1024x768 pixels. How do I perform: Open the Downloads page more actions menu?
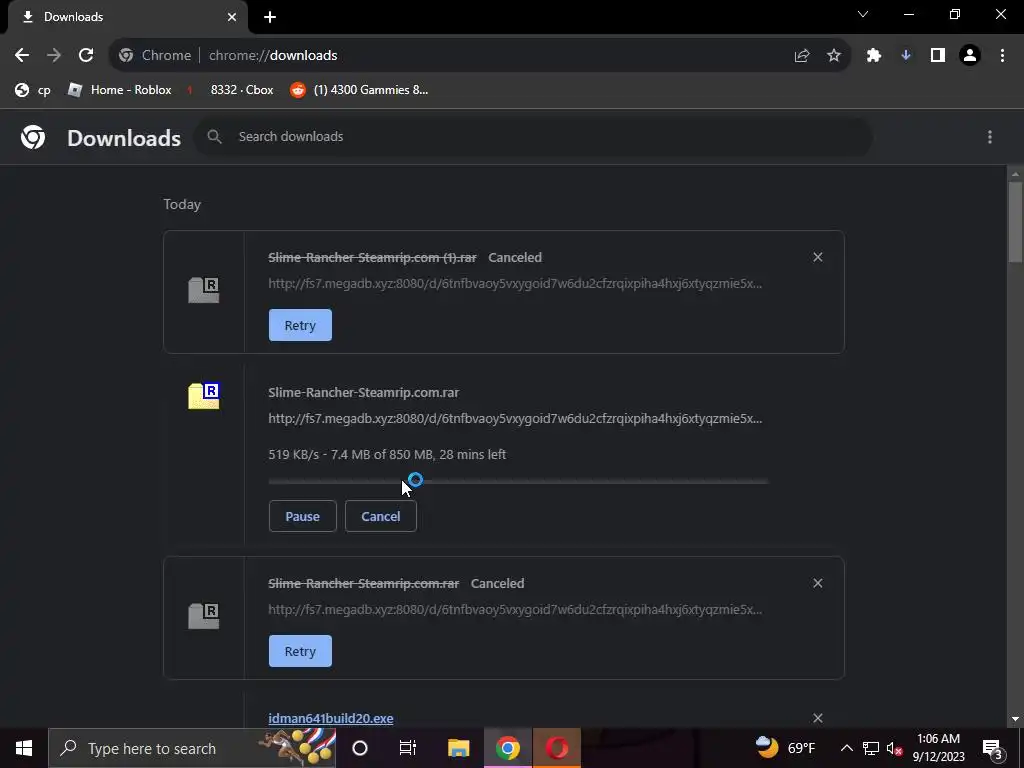[990, 136]
